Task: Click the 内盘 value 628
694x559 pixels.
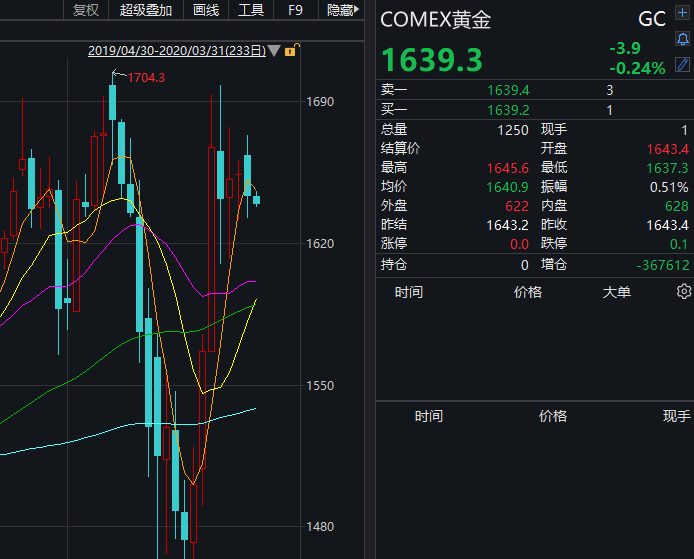Action: click(677, 206)
